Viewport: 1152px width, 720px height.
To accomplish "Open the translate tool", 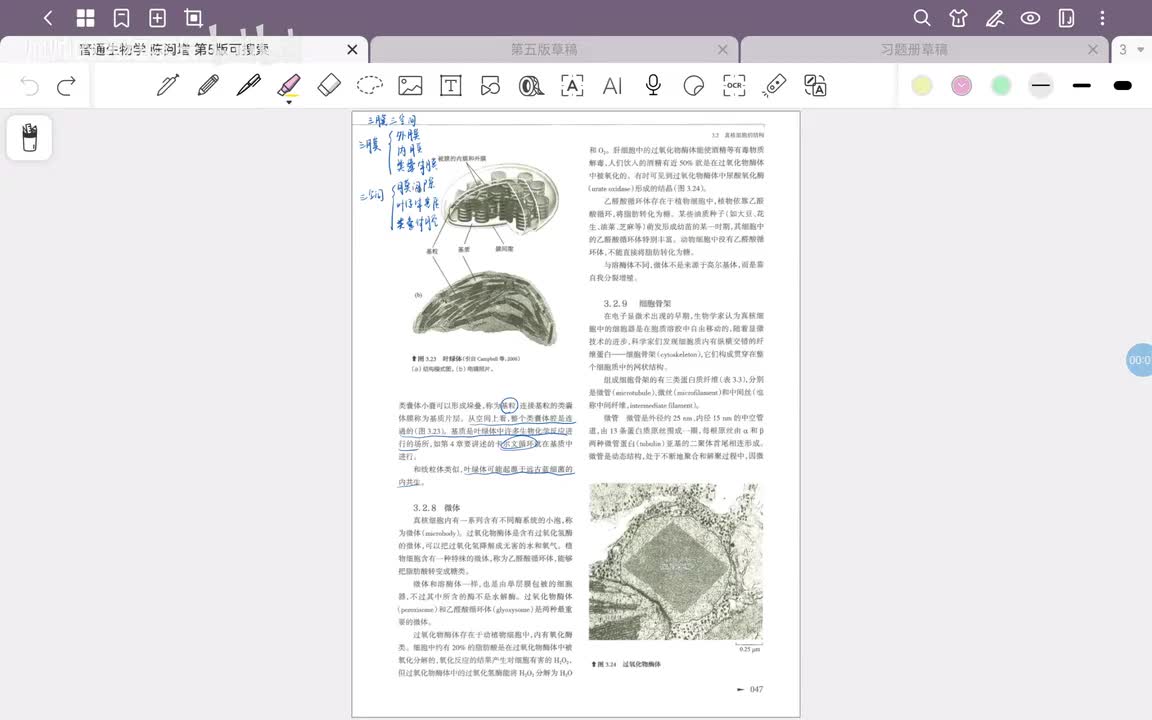I will pyautogui.click(x=815, y=85).
